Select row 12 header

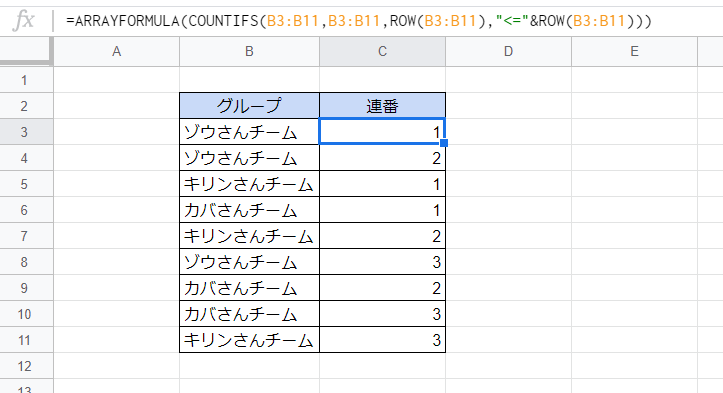click(x=27, y=366)
